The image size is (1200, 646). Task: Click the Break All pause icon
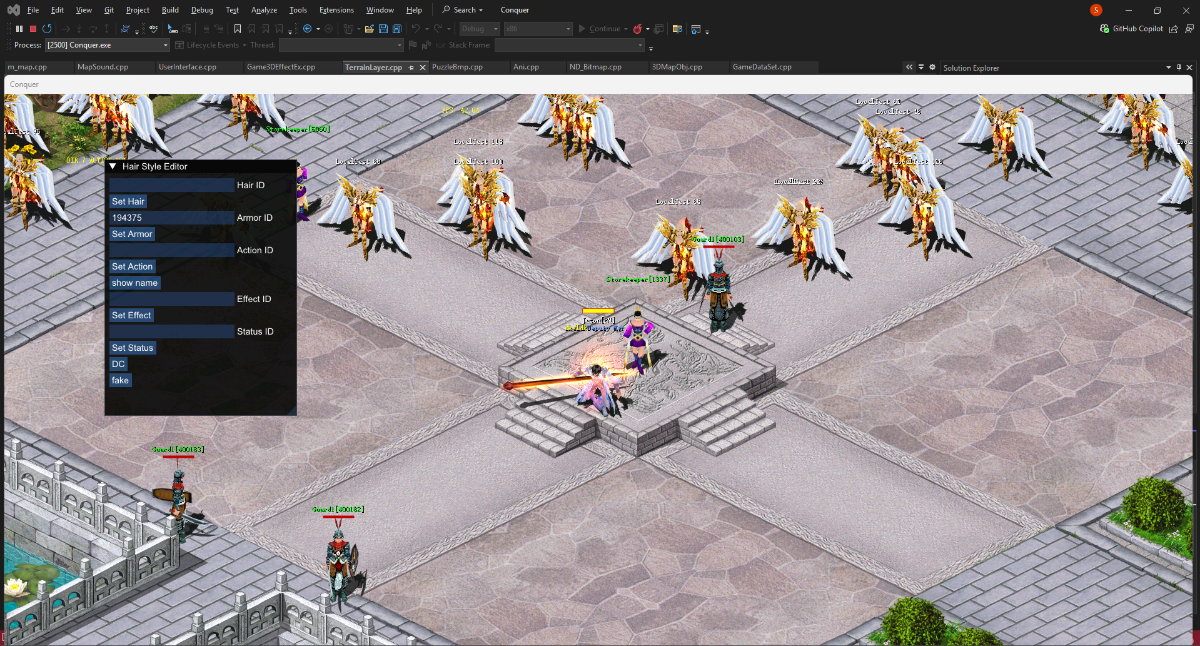coord(19,29)
